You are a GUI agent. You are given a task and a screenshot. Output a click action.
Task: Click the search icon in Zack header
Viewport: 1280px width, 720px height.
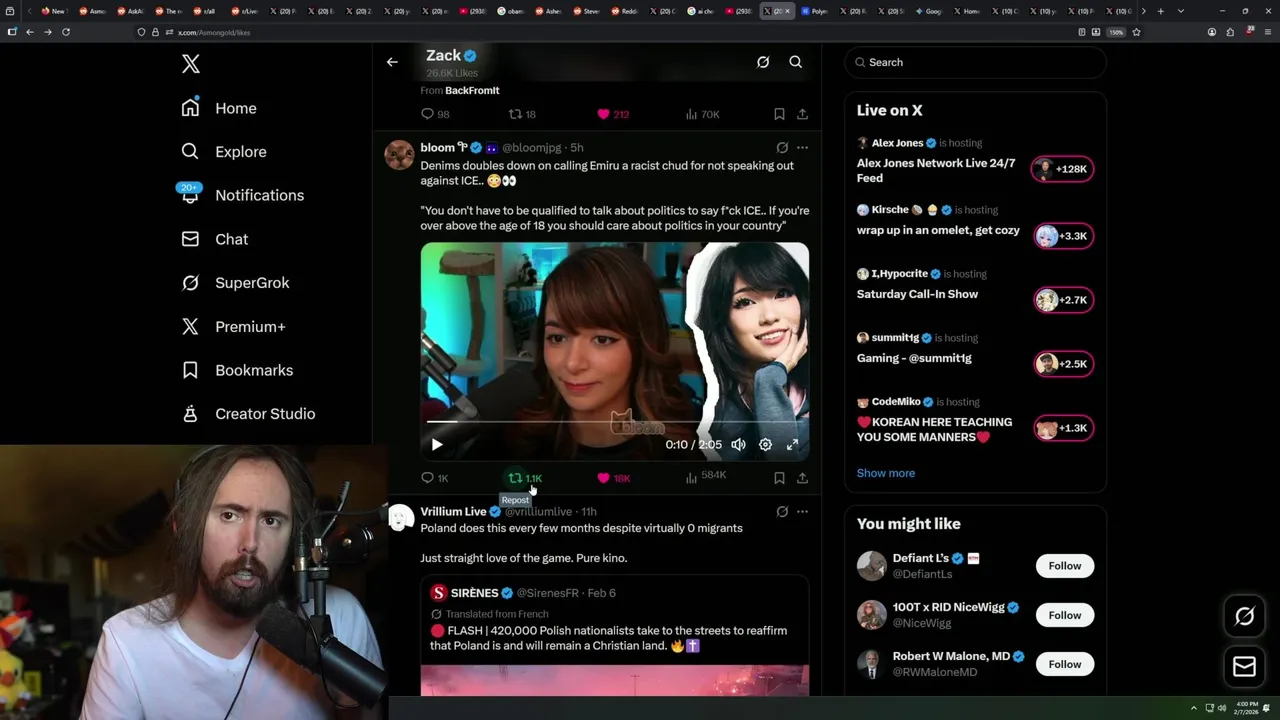coord(796,62)
